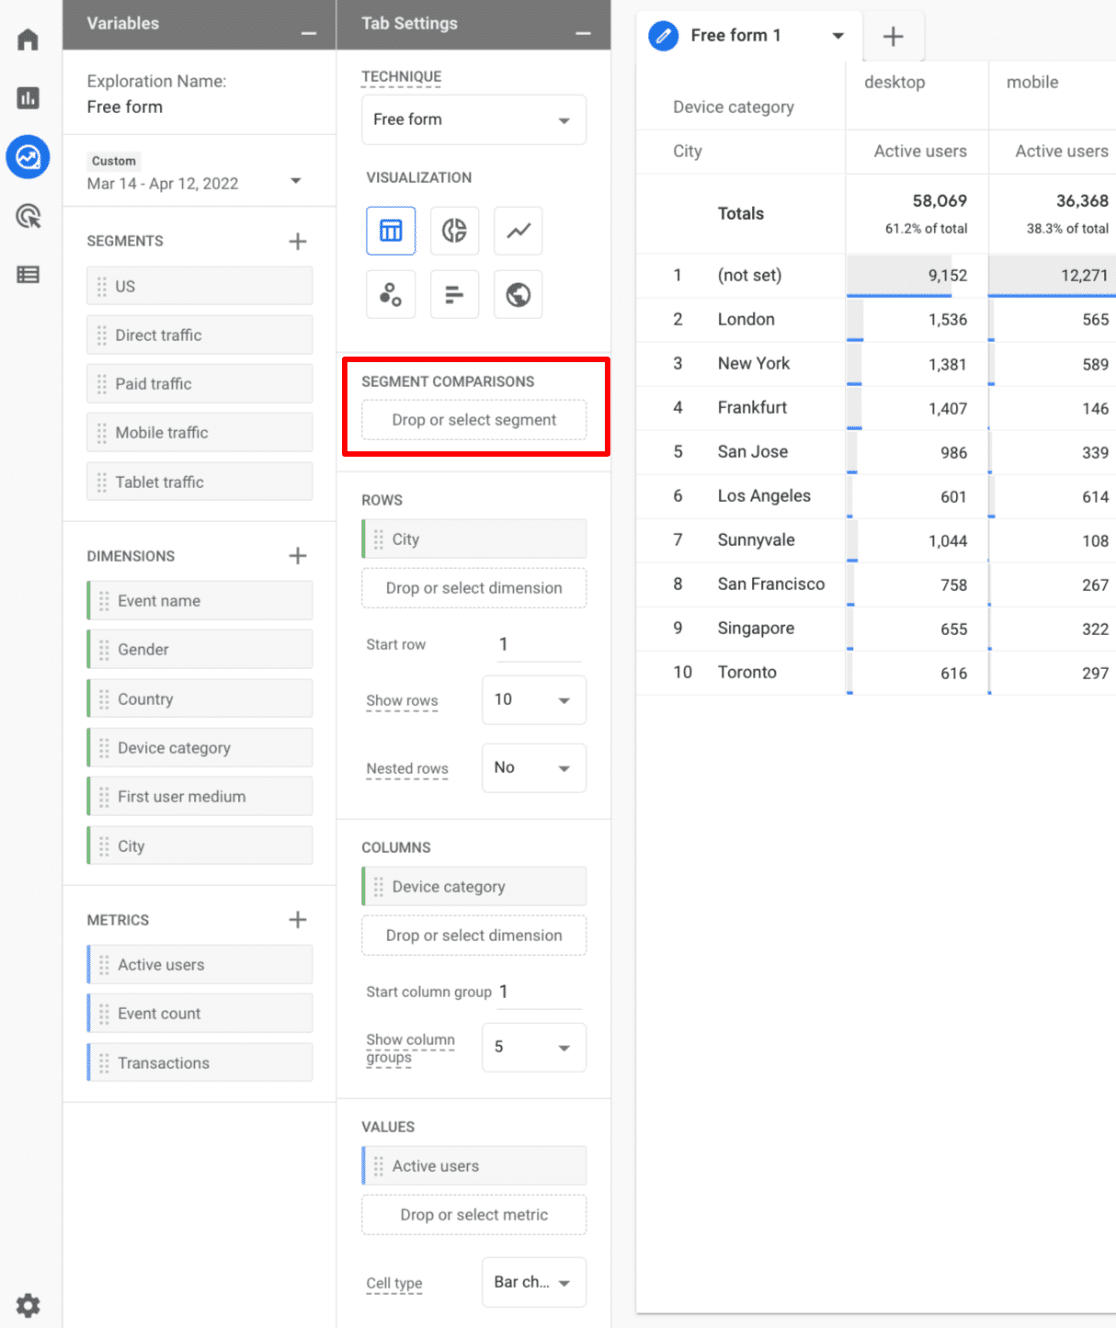Select the donut chart visualization icon

point(454,231)
